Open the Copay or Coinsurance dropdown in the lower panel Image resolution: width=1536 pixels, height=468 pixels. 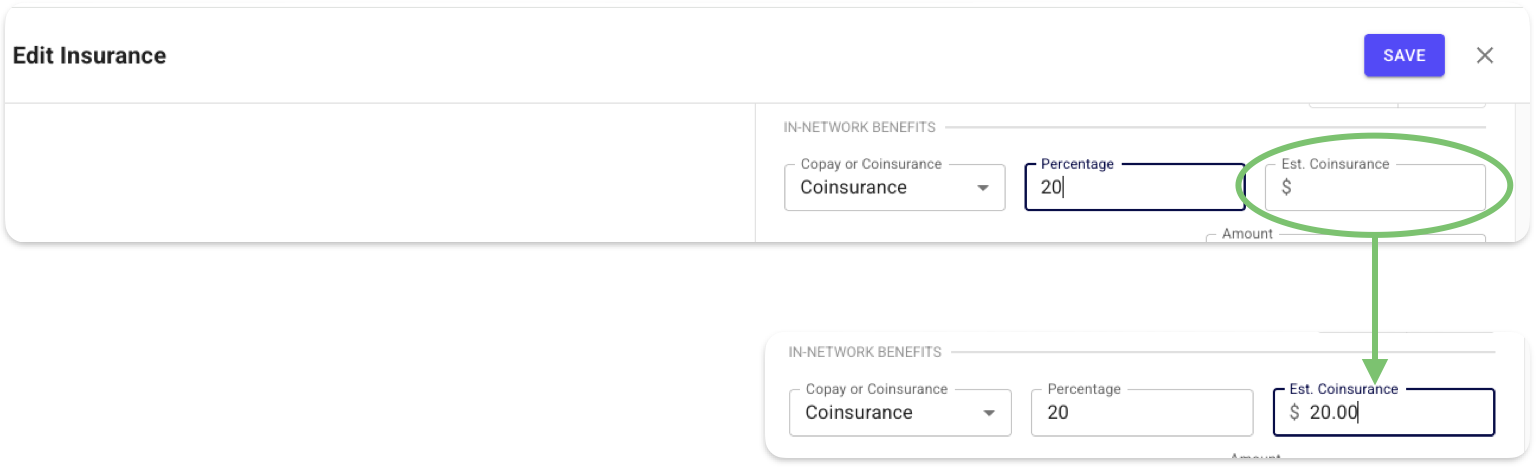point(898,413)
